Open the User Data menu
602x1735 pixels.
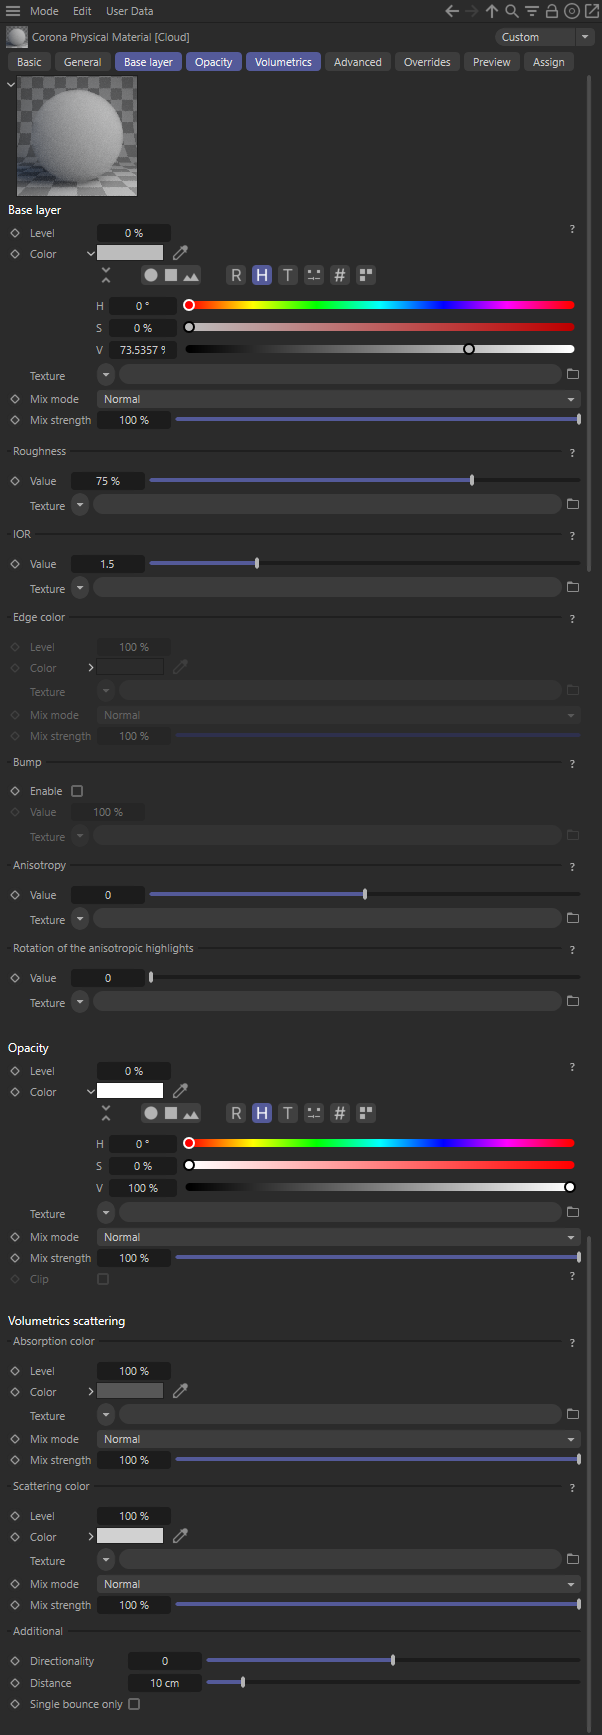pos(130,11)
